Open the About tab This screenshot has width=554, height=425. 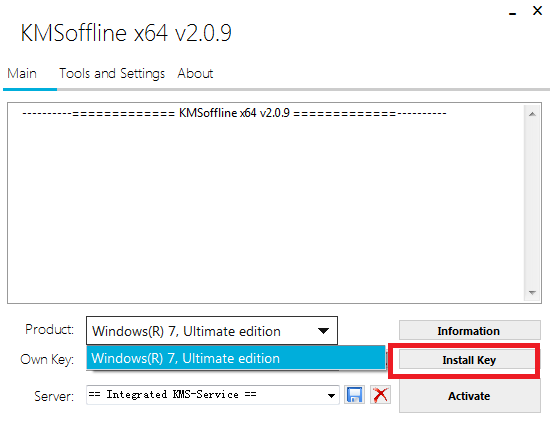tap(195, 73)
